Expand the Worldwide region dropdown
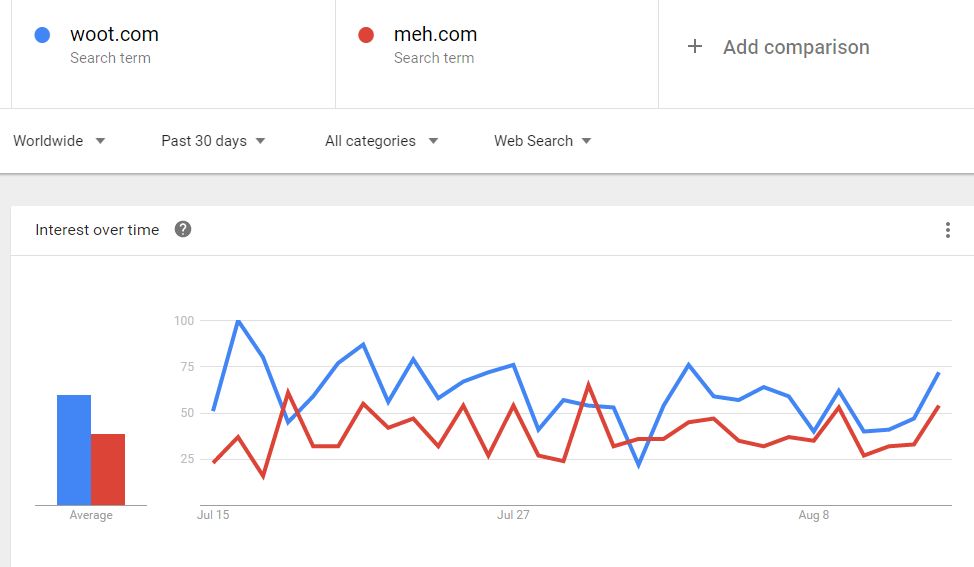This screenshot has width=974, height=567. pyautogui.click(x=59, y=141)
